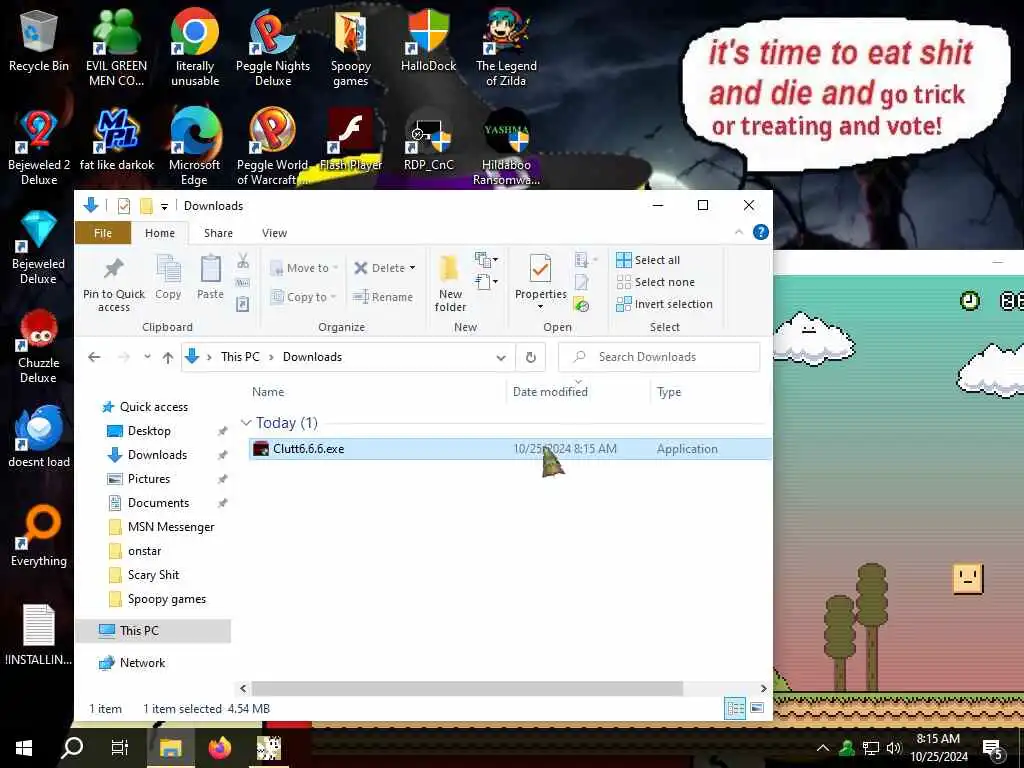Click the Select all button
This screenshot has width=1024, height=768.
tap(648, 260)
